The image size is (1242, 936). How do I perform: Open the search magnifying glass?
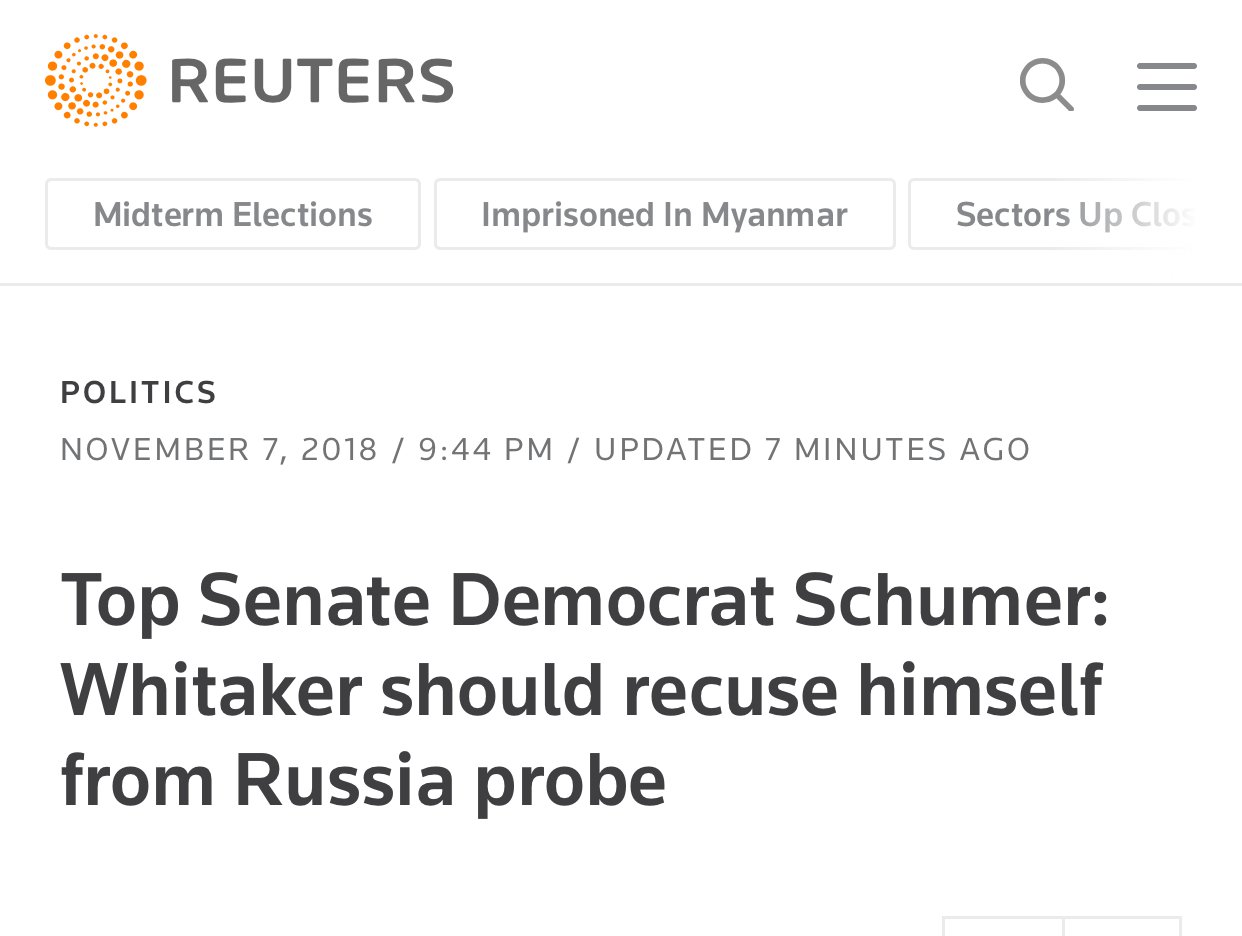pos(1046,85)
